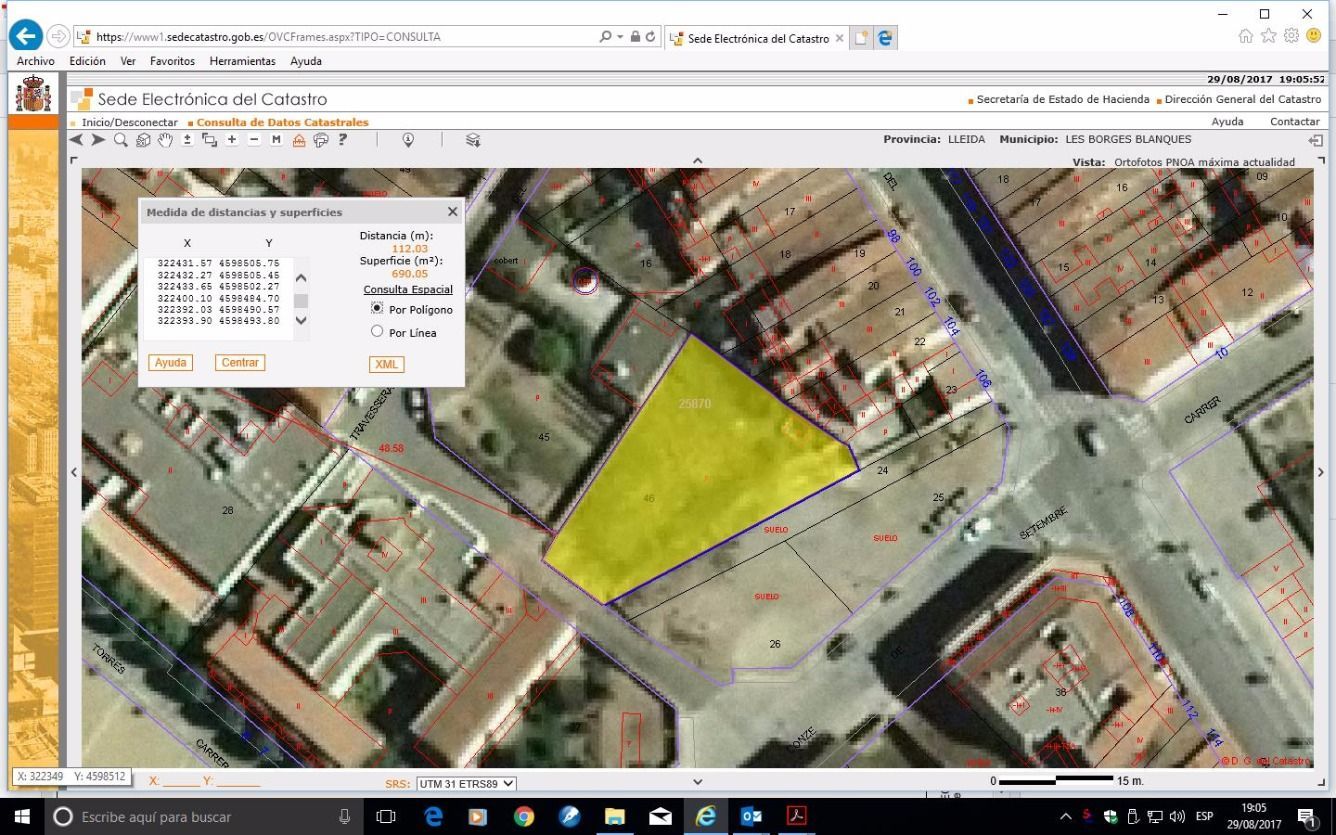Select the orange measure distances tool
Image resolution: width=1336 pixels, height=835 pixels.
(x=298, y=140)
